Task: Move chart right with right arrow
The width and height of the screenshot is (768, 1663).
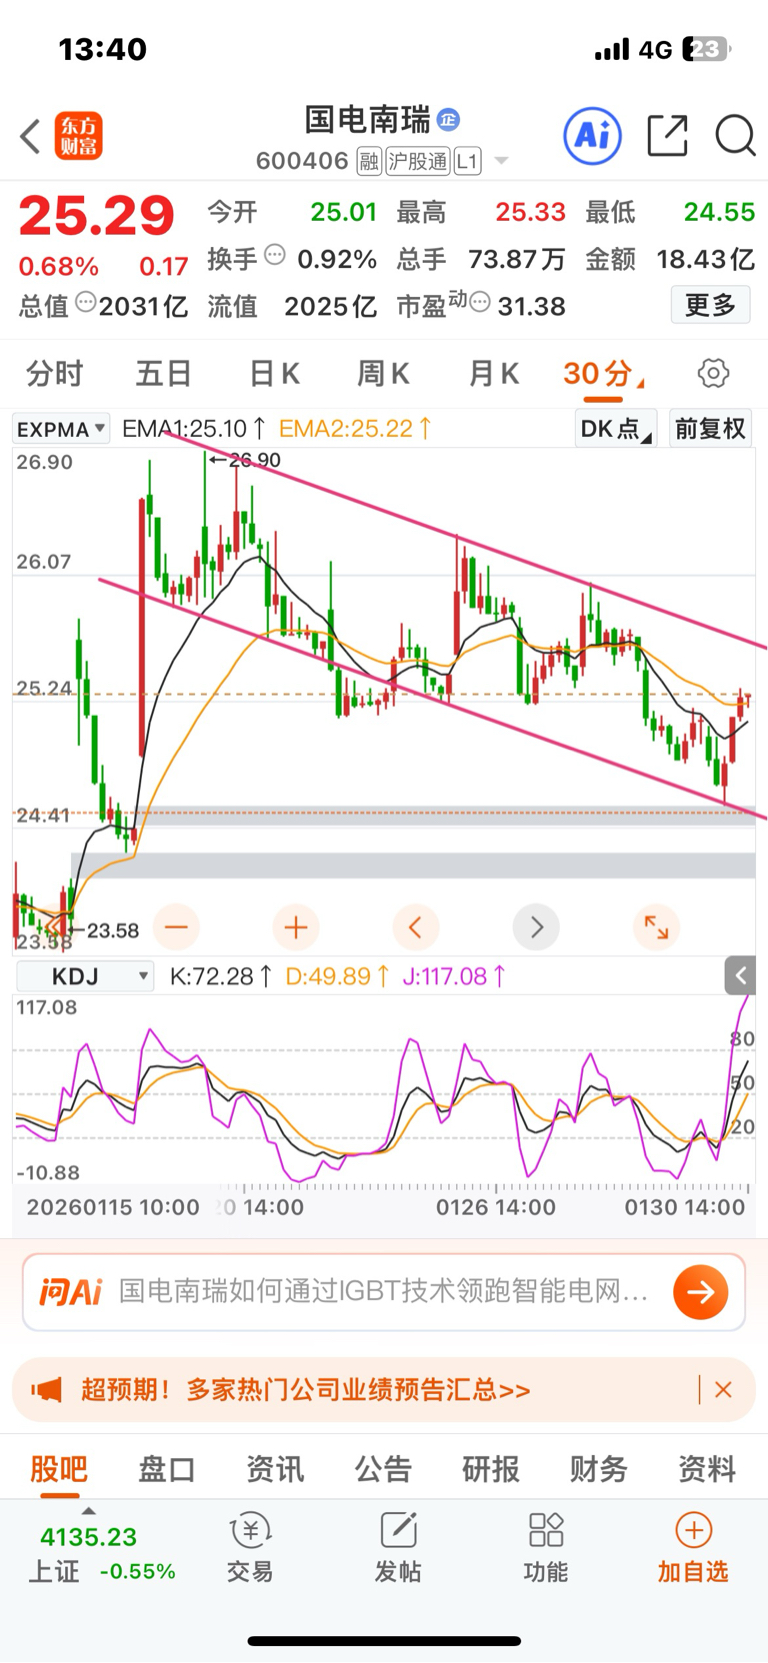Action: click(536, 928)
